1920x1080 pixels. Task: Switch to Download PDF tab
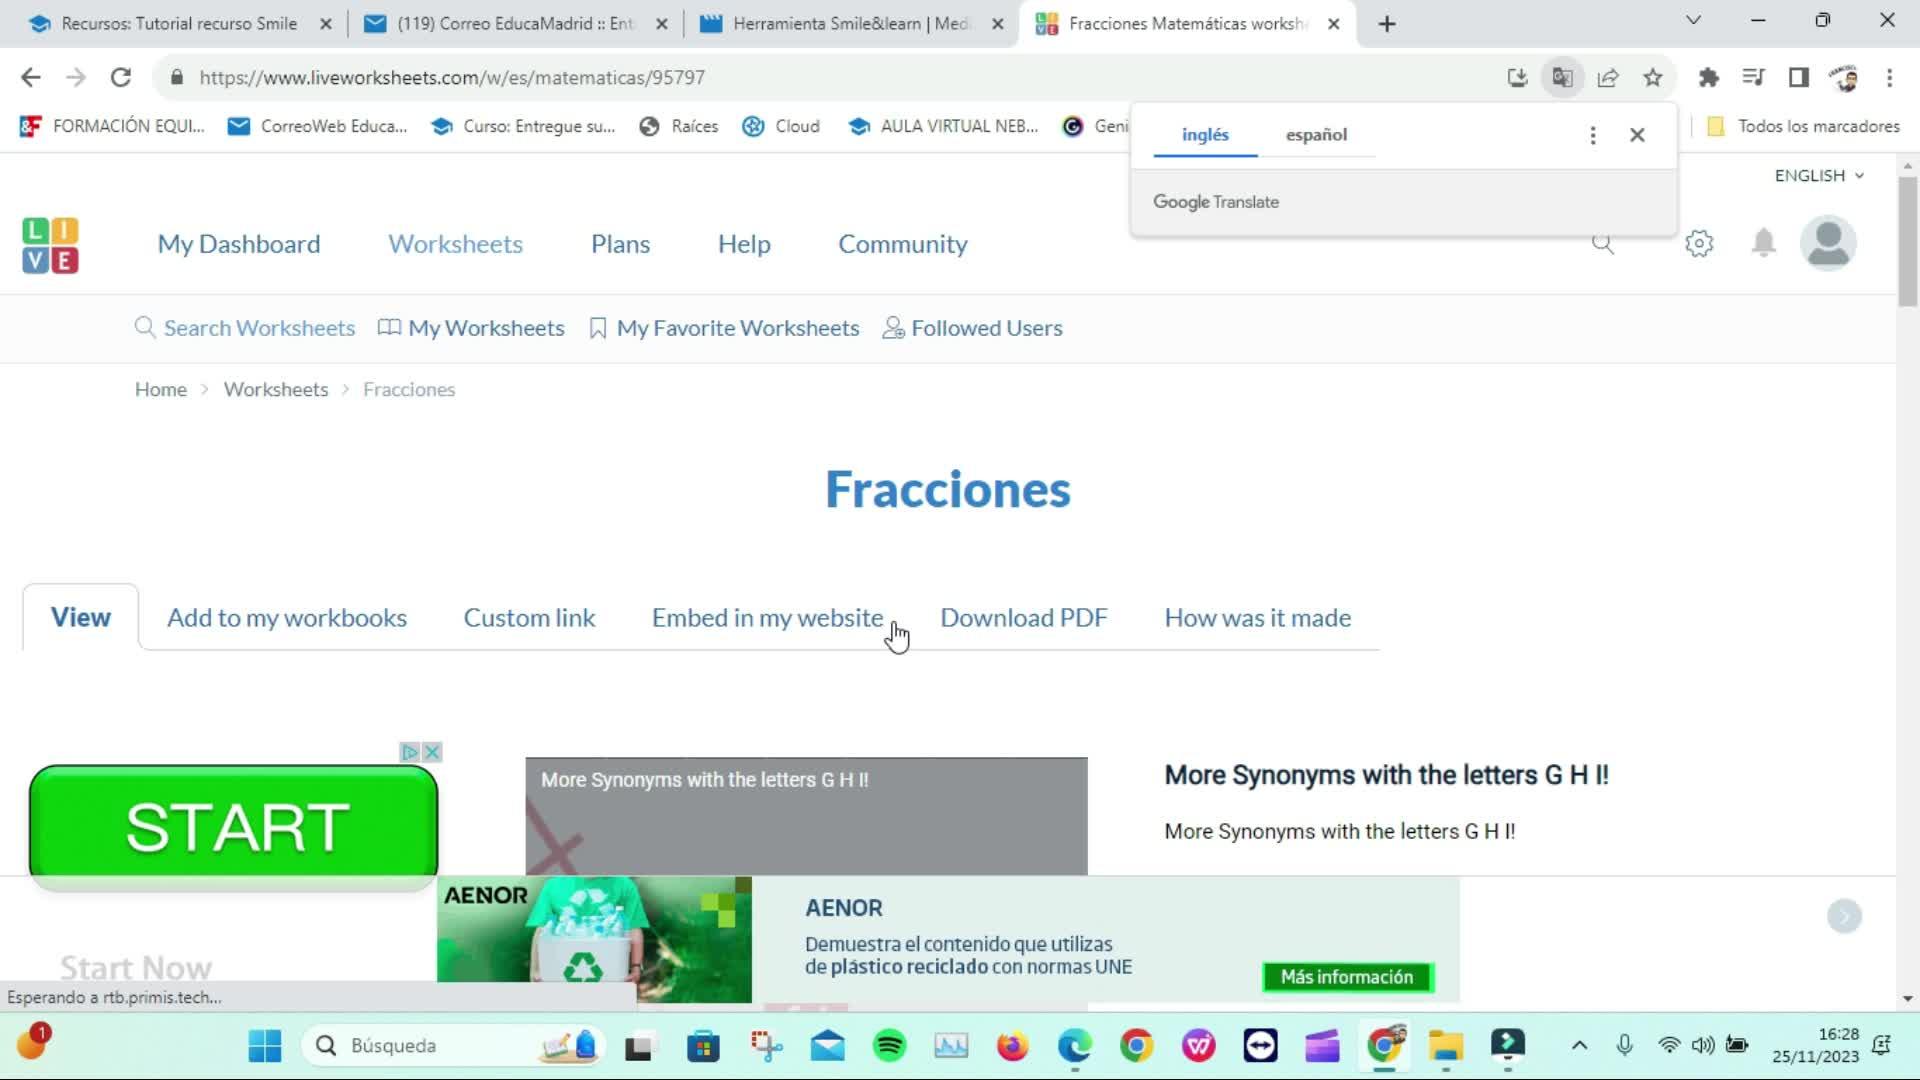1023,618
